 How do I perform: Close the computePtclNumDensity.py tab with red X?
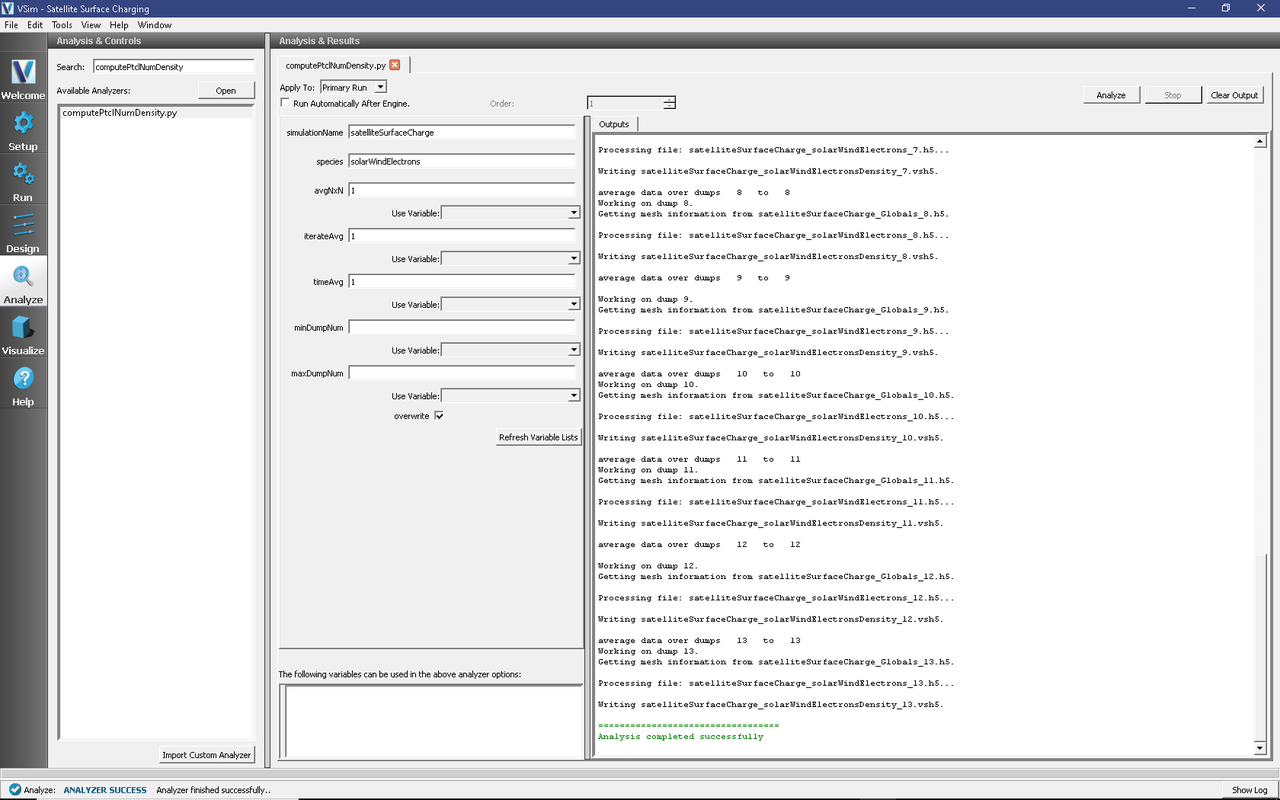(395, 65)
